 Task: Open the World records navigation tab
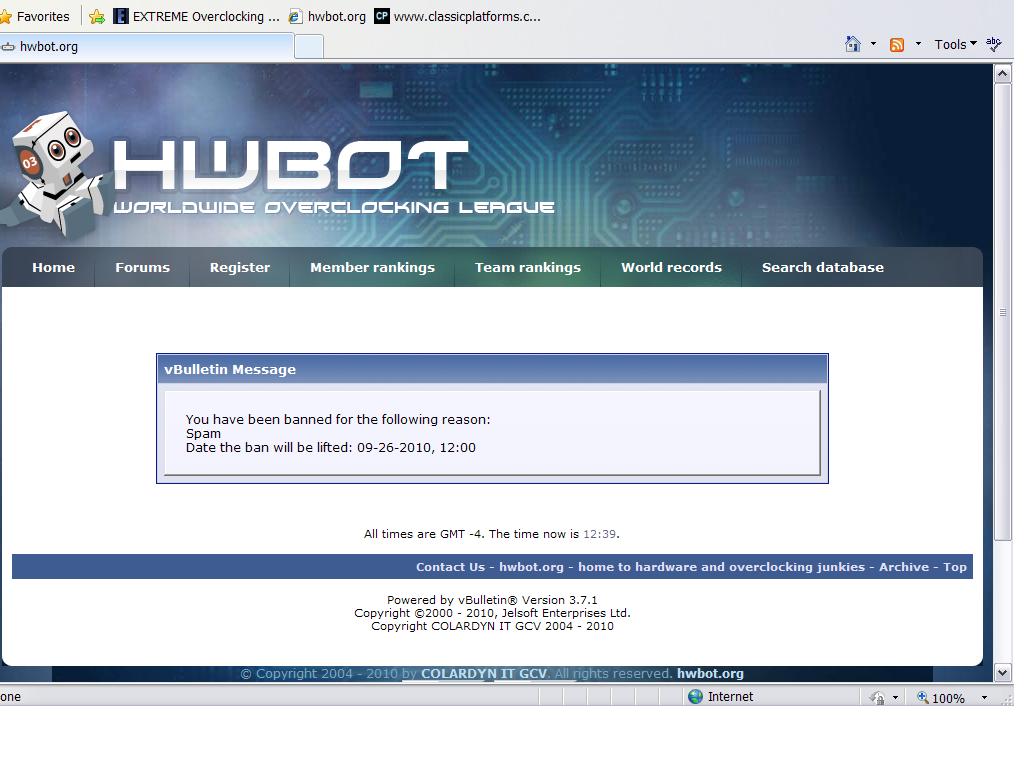(x=671, y=267)
